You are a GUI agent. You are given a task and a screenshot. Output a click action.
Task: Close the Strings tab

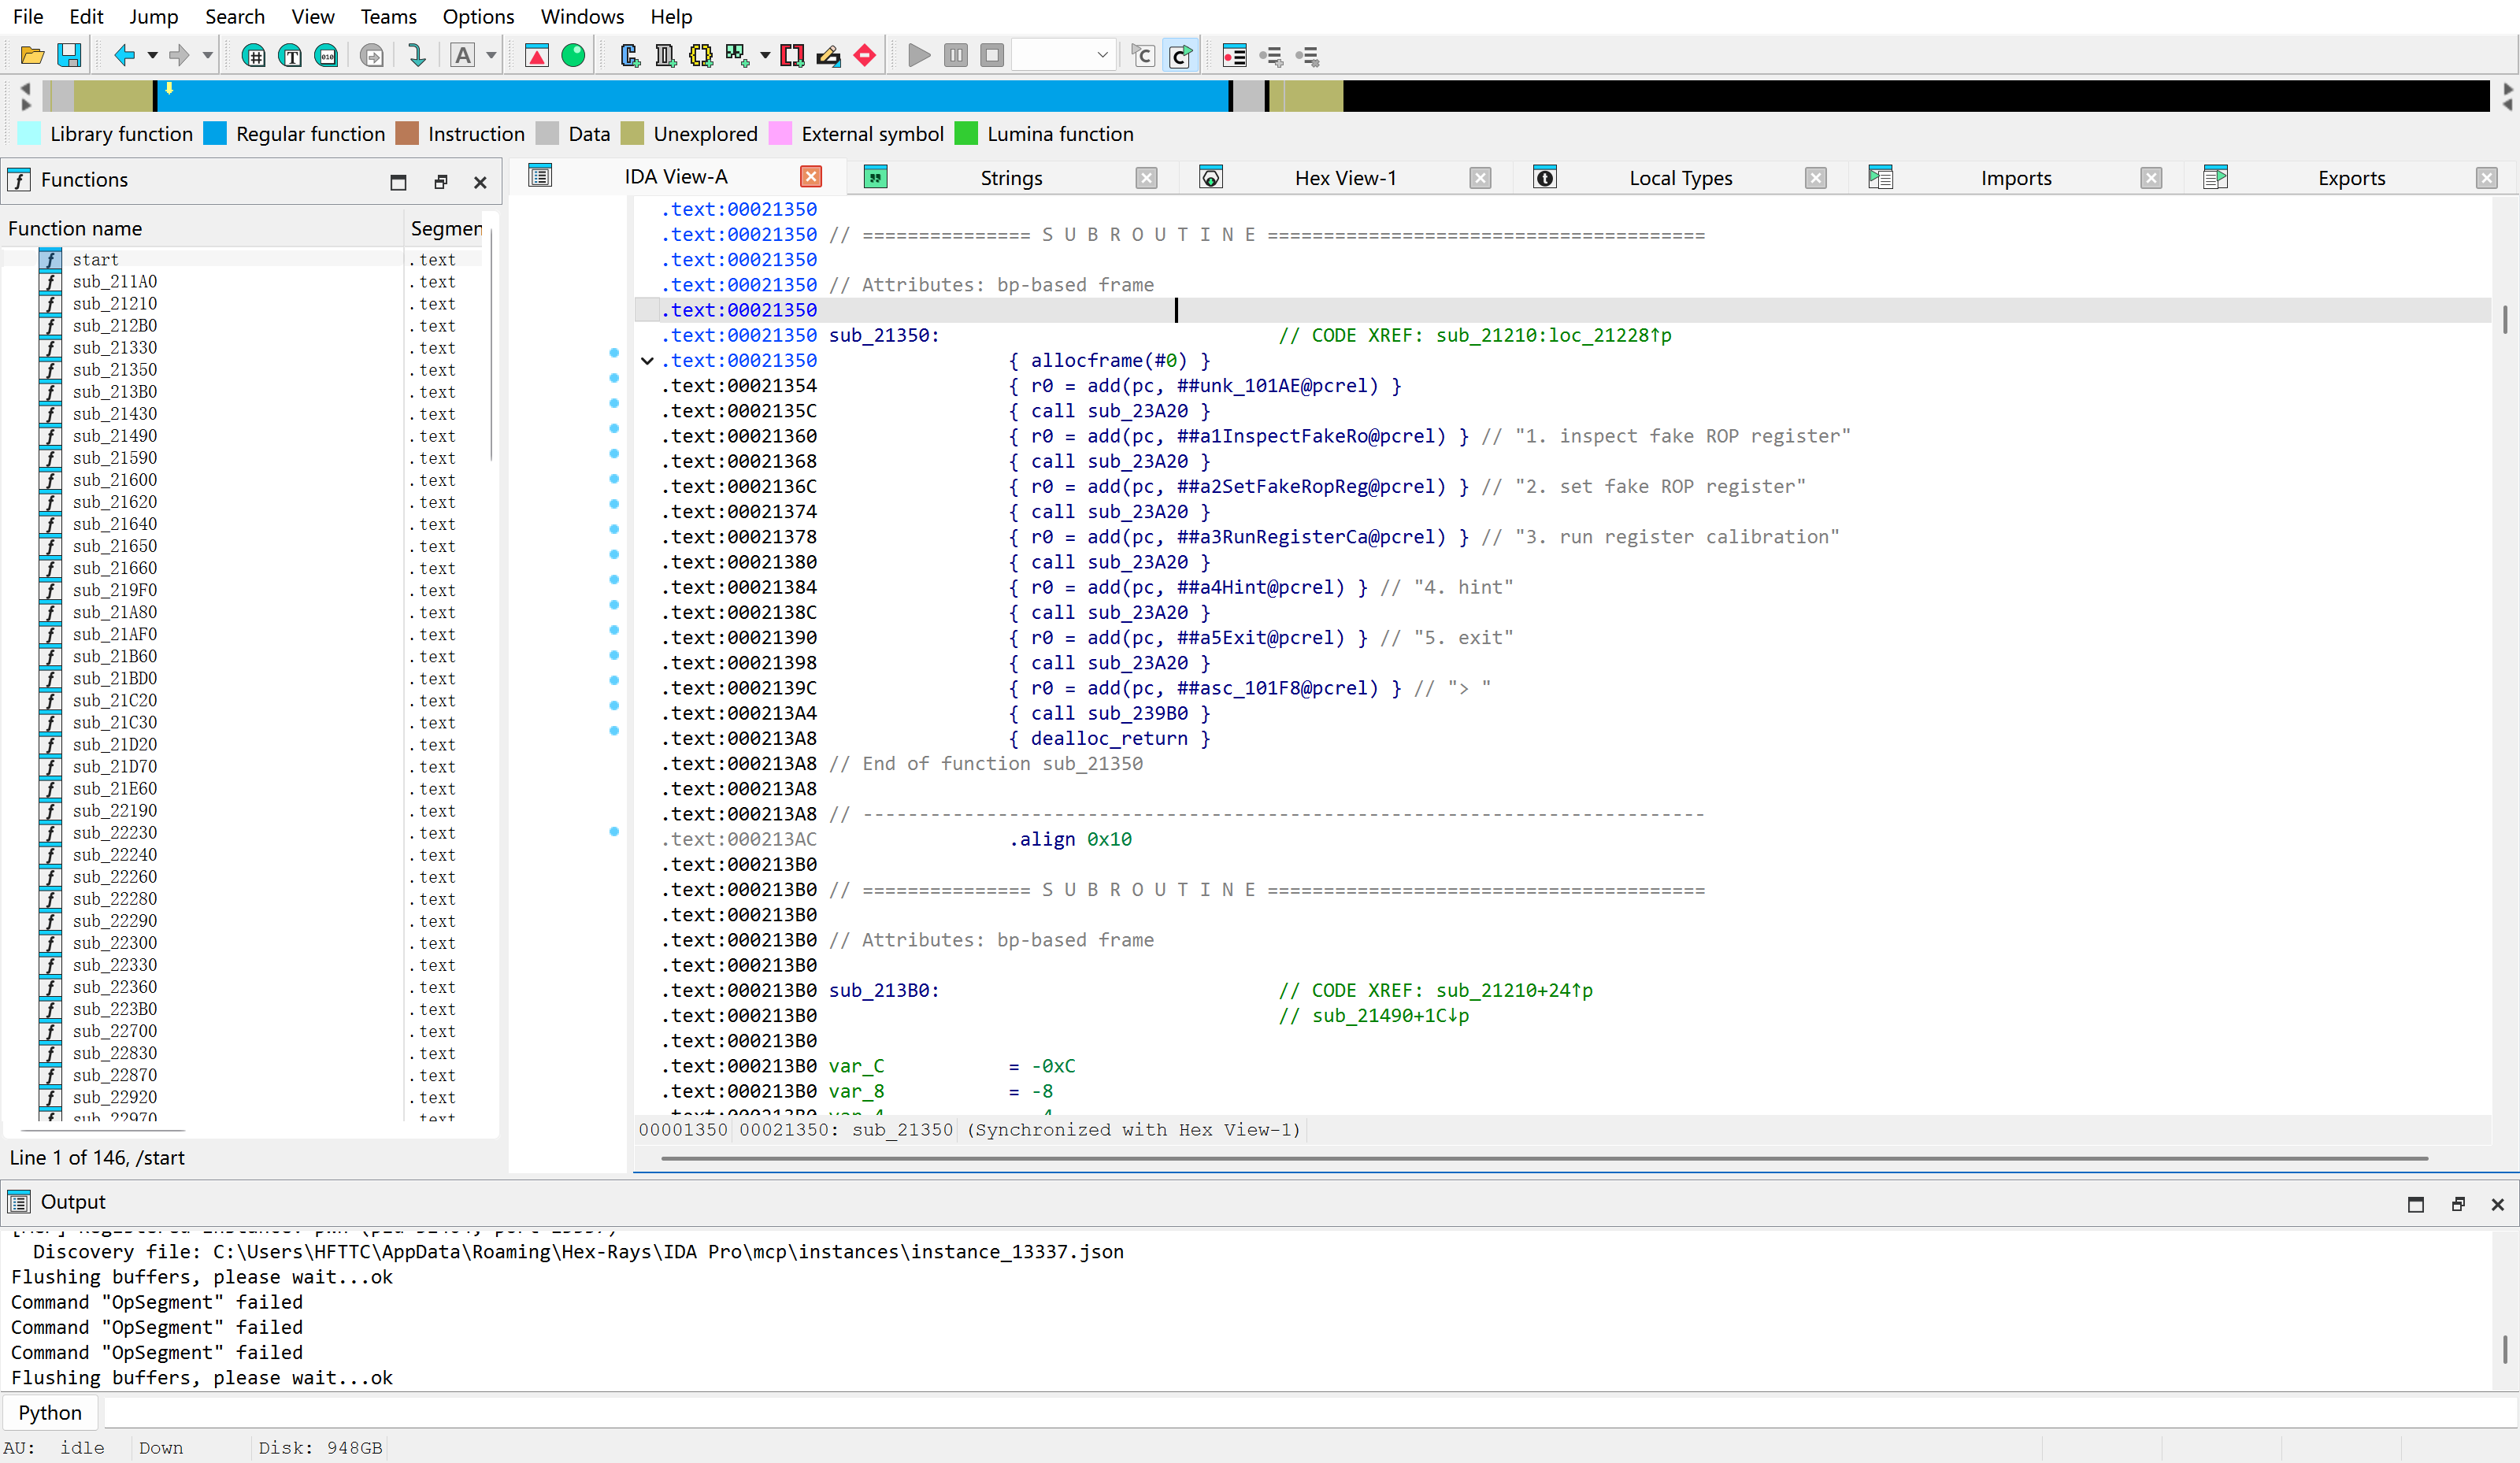1147,178
